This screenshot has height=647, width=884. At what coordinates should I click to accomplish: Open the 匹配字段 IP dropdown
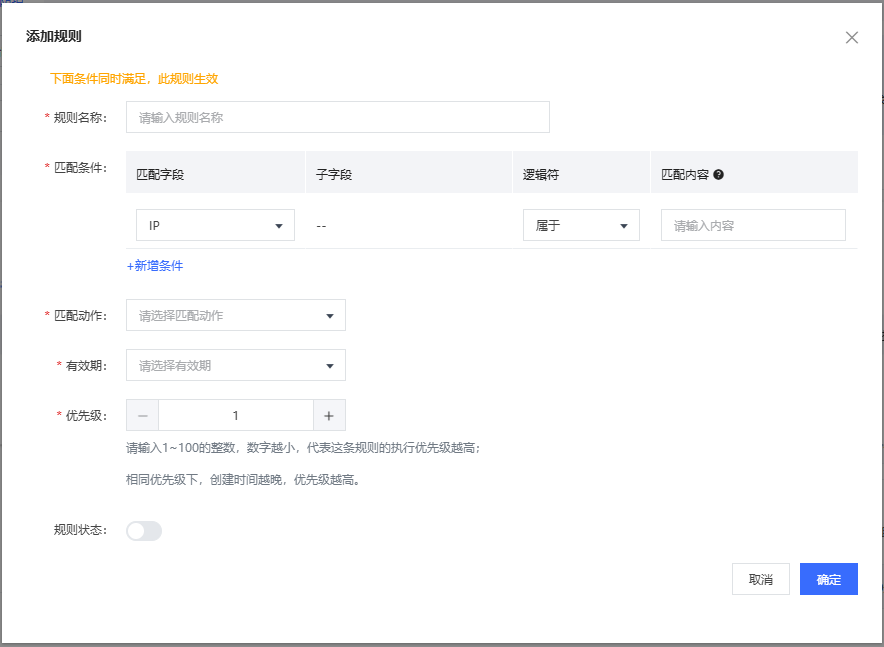click(x=215, y=226)
